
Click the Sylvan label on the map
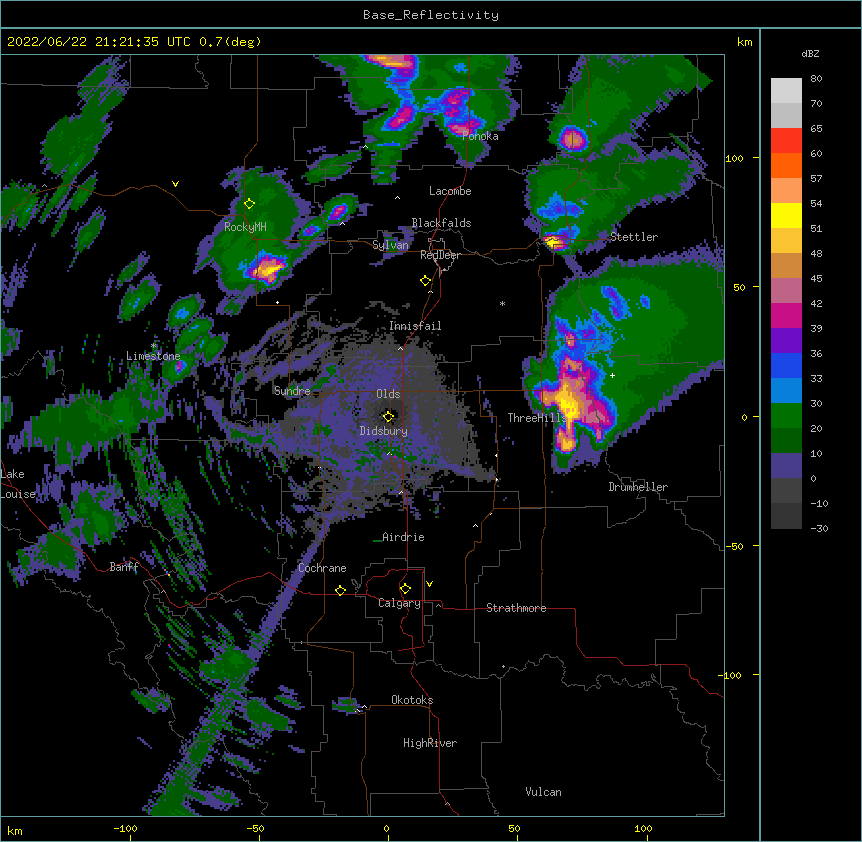pos(390,245)
